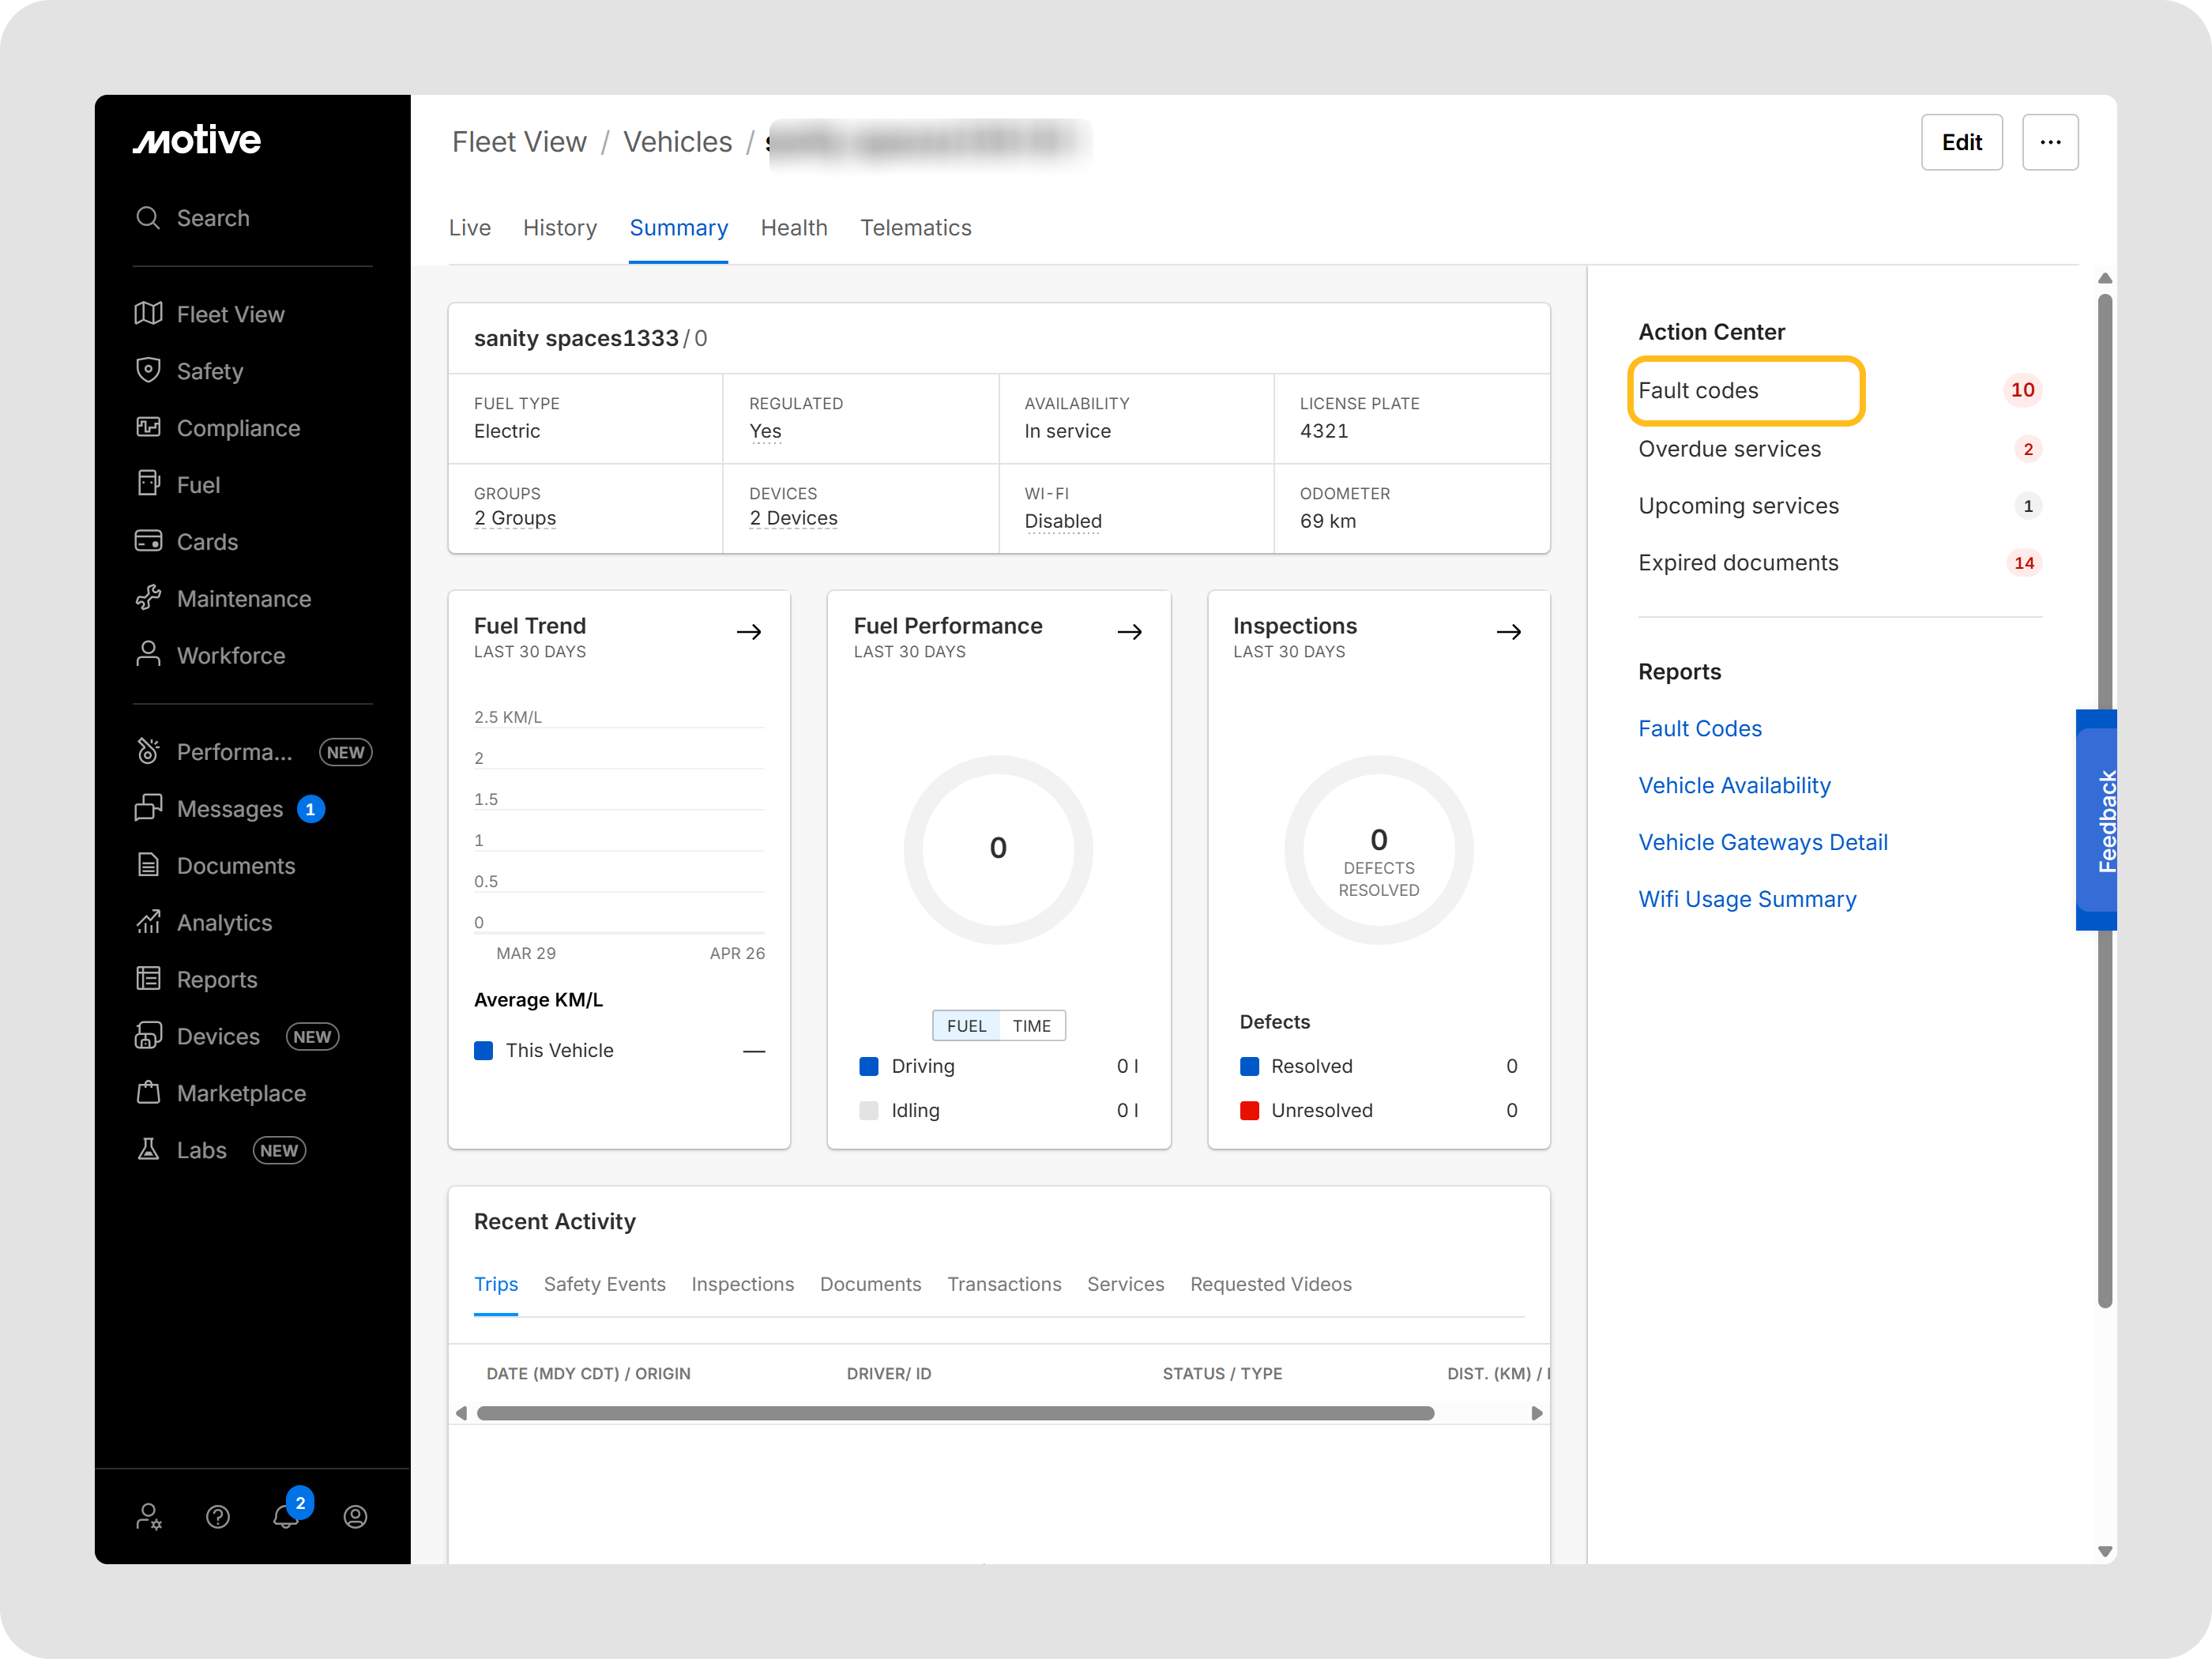The image size is (2212, 1659).
Task: Open notifications bell icon
Action: coord(286,1516)
